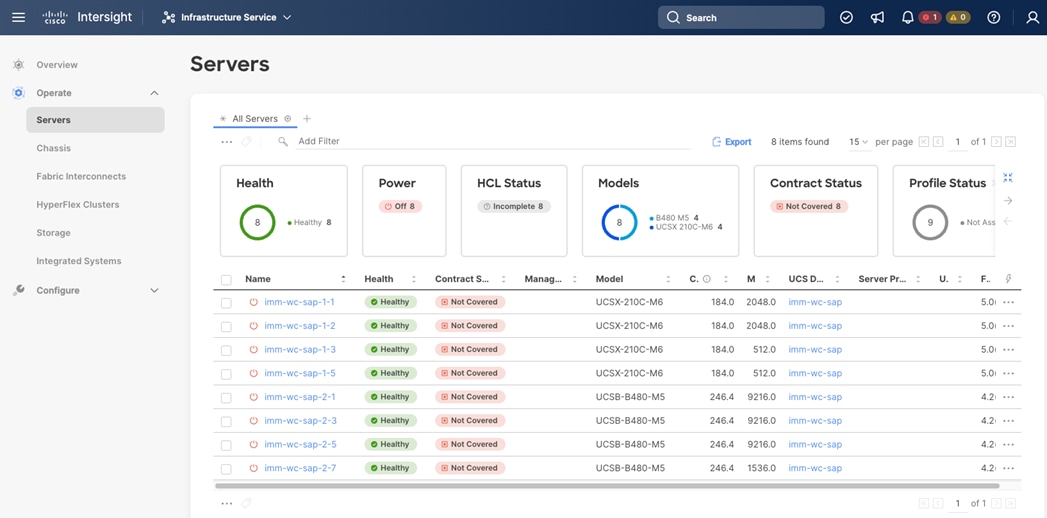Filter by Not Covered 8 contract status
Screen dimensions: 1047x518
(x=809, y=206)
